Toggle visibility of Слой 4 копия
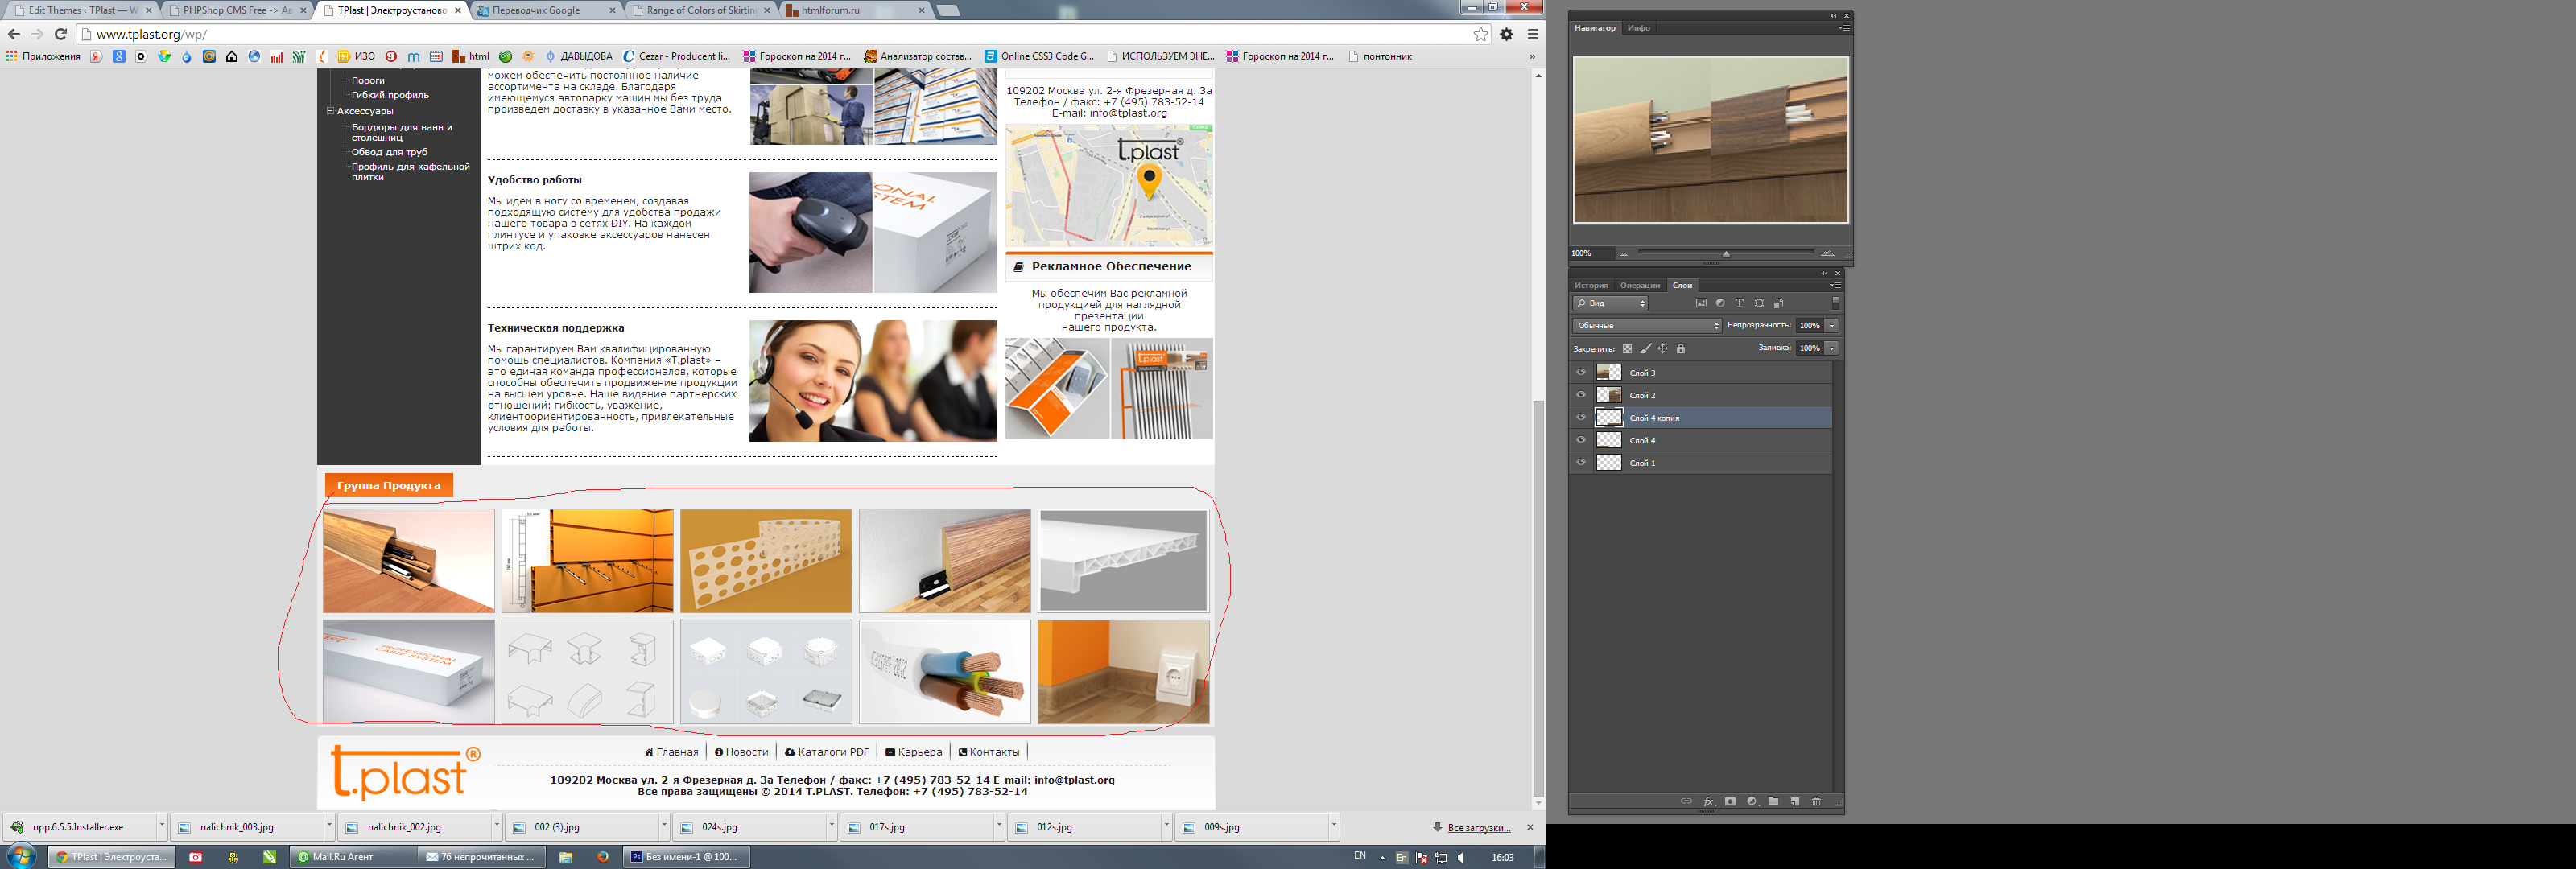 [x=1581, y=418]
